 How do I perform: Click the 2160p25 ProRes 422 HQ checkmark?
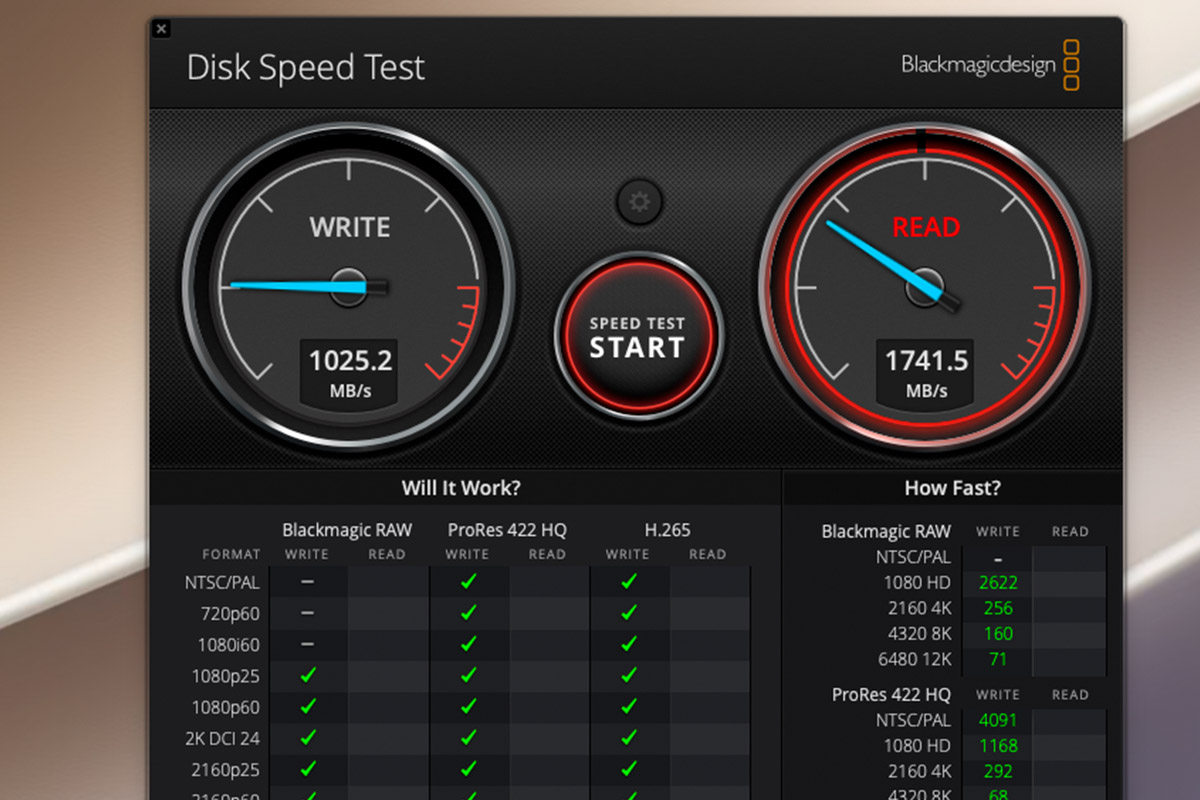click(468, 770)
